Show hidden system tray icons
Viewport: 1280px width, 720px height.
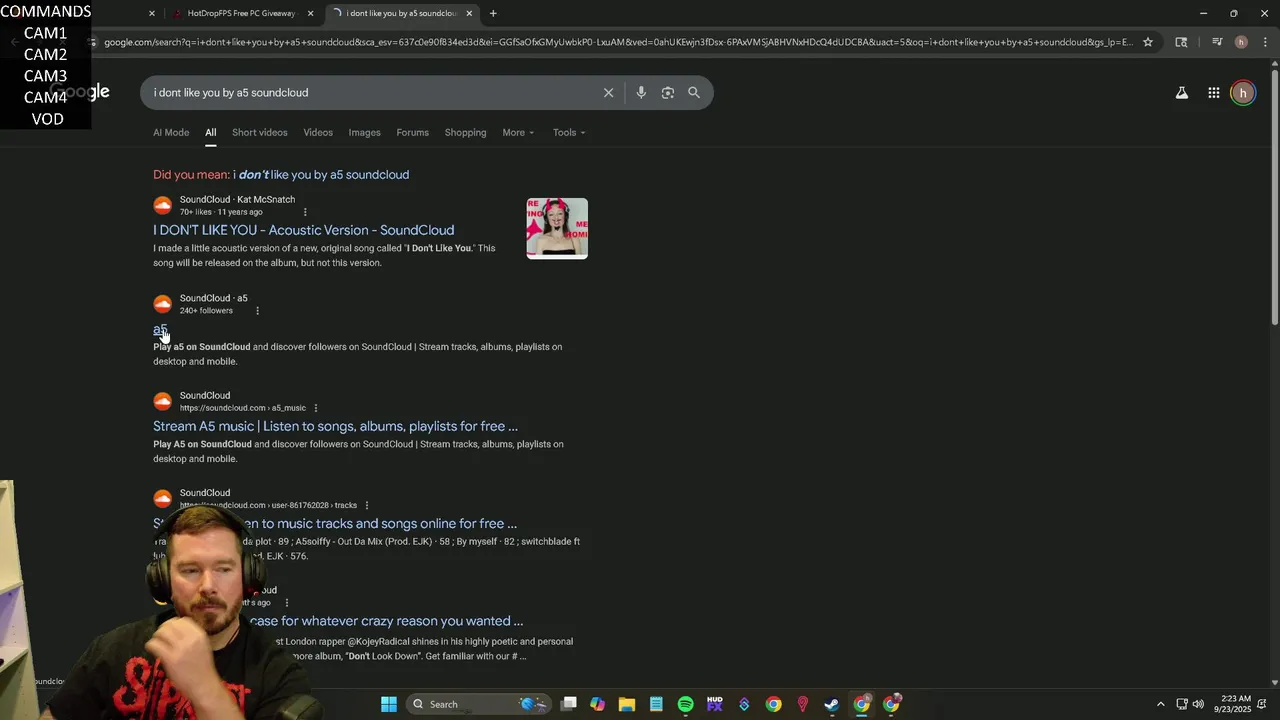tap(1160, 704)
